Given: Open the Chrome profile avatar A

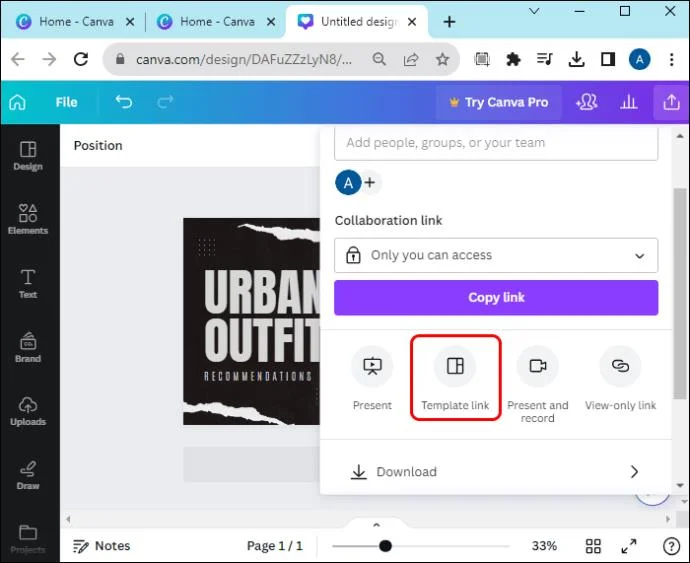Looking at the screenshot, I should coord(640,59).
